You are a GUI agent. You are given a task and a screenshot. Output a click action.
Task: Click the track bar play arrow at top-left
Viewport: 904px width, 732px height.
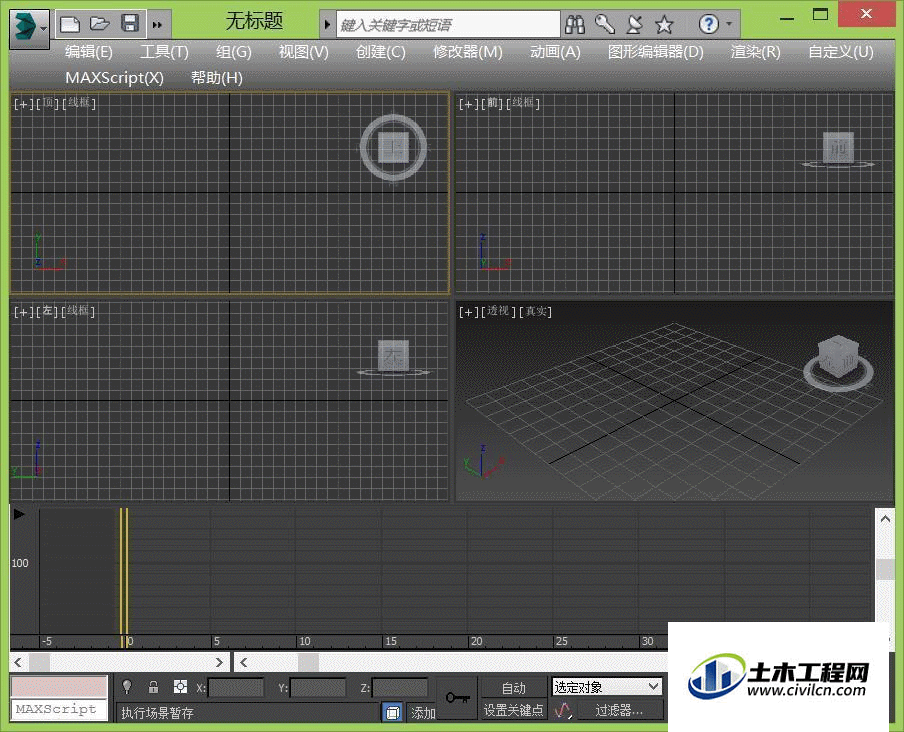coord(19,514)
